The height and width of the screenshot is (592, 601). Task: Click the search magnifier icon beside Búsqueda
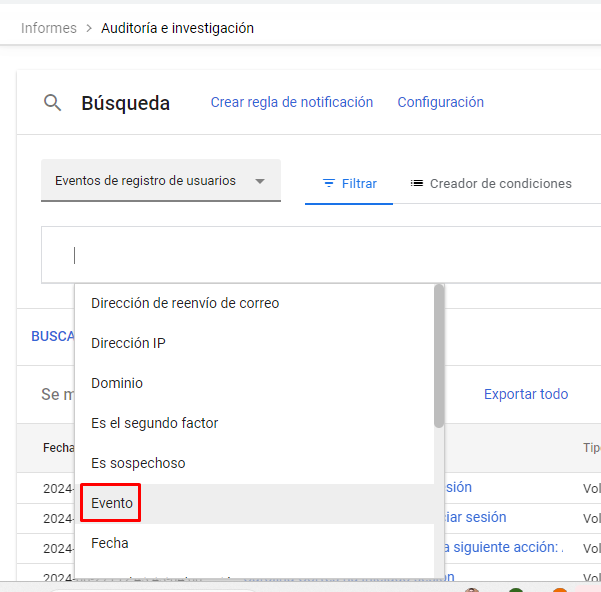pos(52,103)
